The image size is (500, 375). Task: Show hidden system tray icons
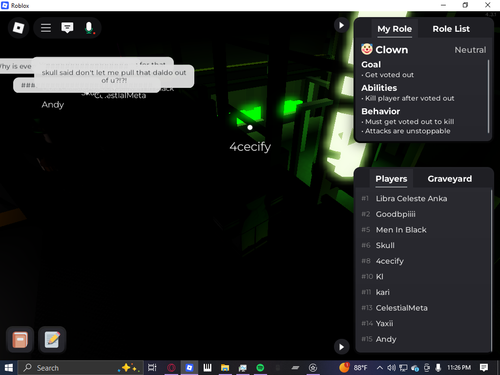(379, 368)
